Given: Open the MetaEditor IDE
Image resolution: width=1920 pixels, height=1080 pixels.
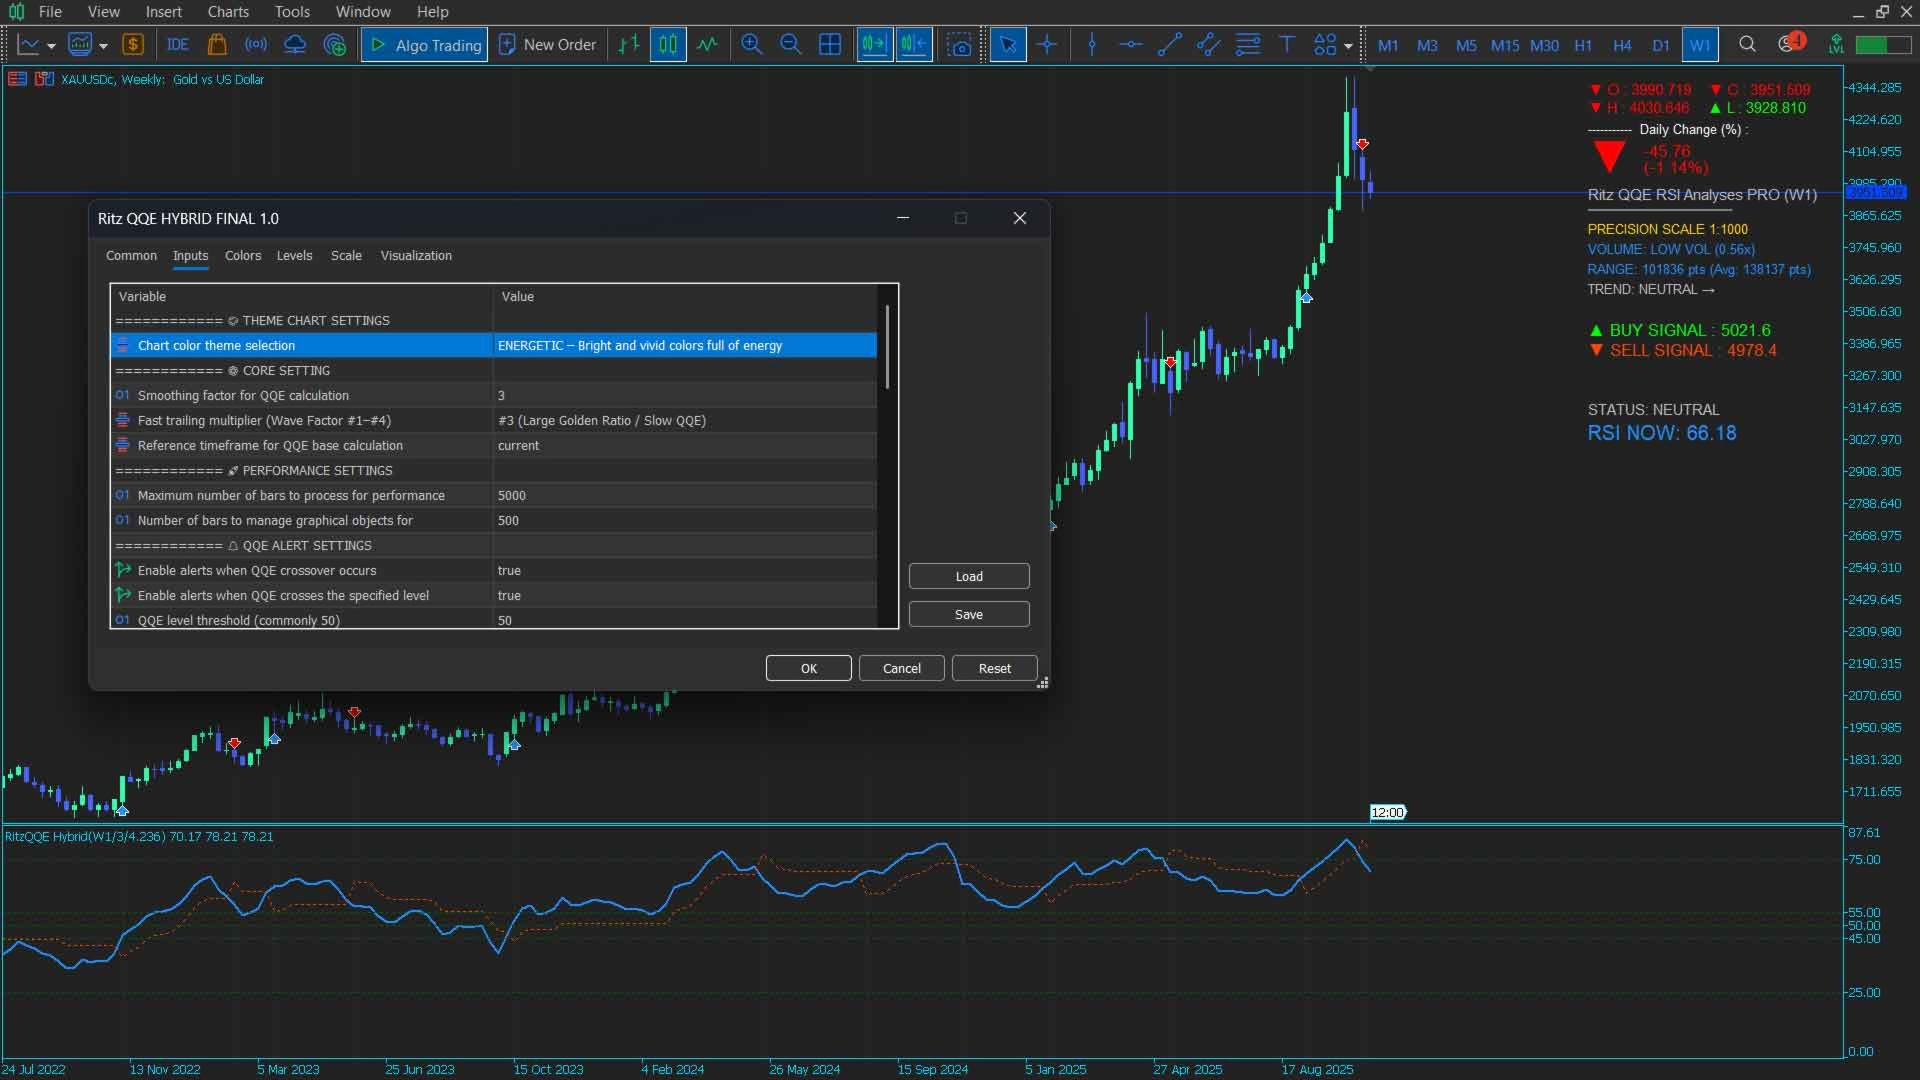Looking at the screenshot, I should [x=178, y=45].
